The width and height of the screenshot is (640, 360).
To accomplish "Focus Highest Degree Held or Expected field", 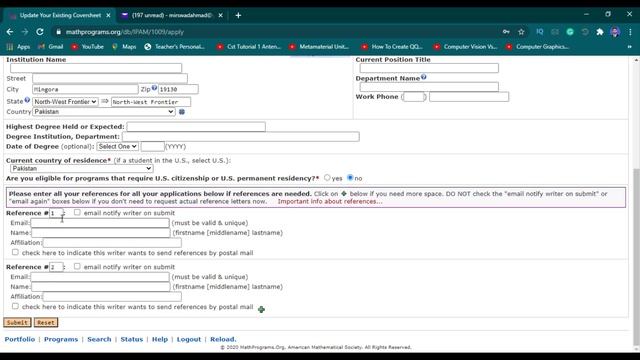I will pos(196,127).
